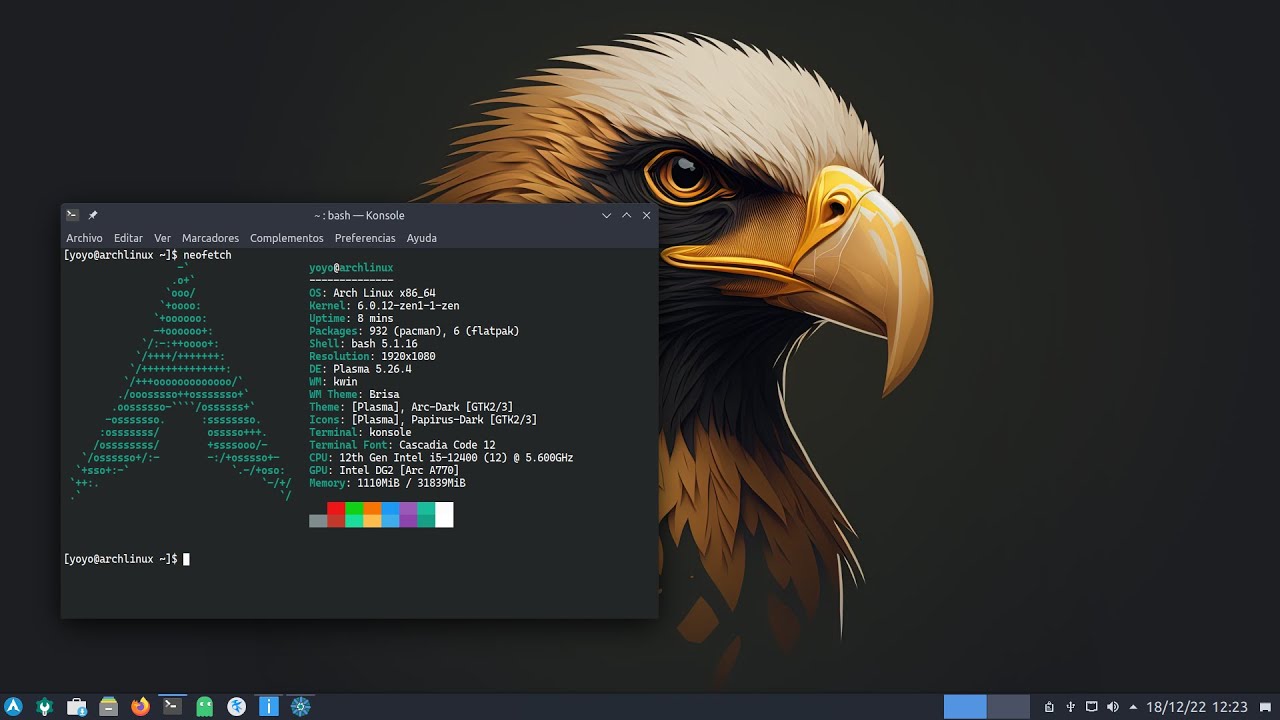
Task: Click the 'GPU: Intel DG2 [Arc A770]' line
Action: tap(384, 470)
